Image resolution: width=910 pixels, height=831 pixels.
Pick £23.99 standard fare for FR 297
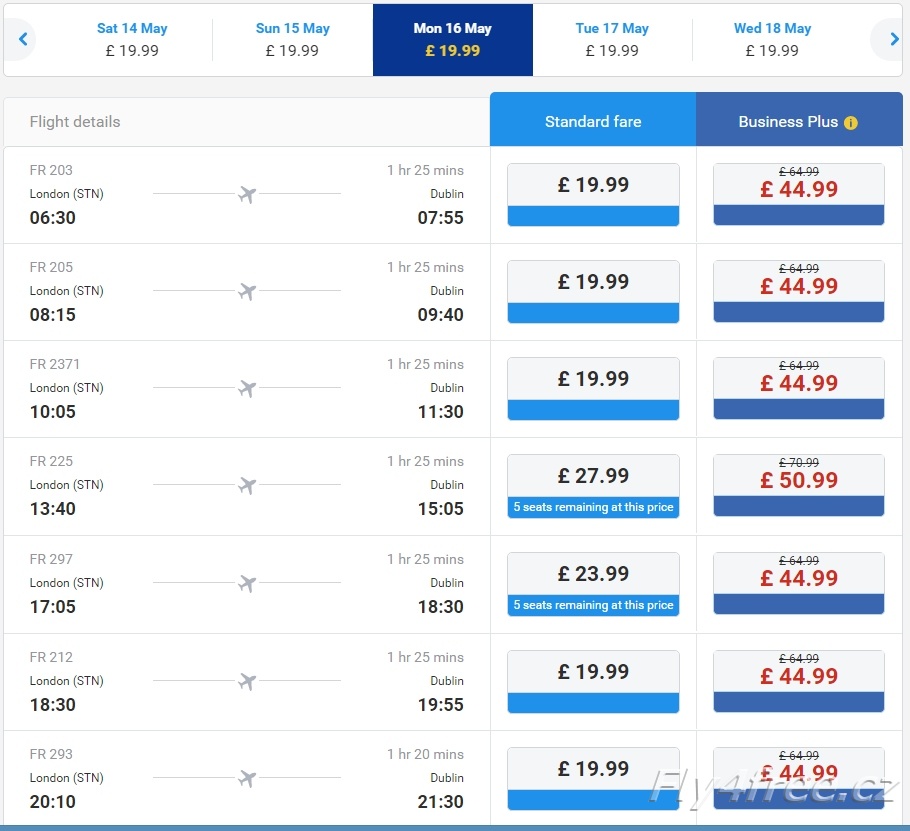tap(593, 584)
